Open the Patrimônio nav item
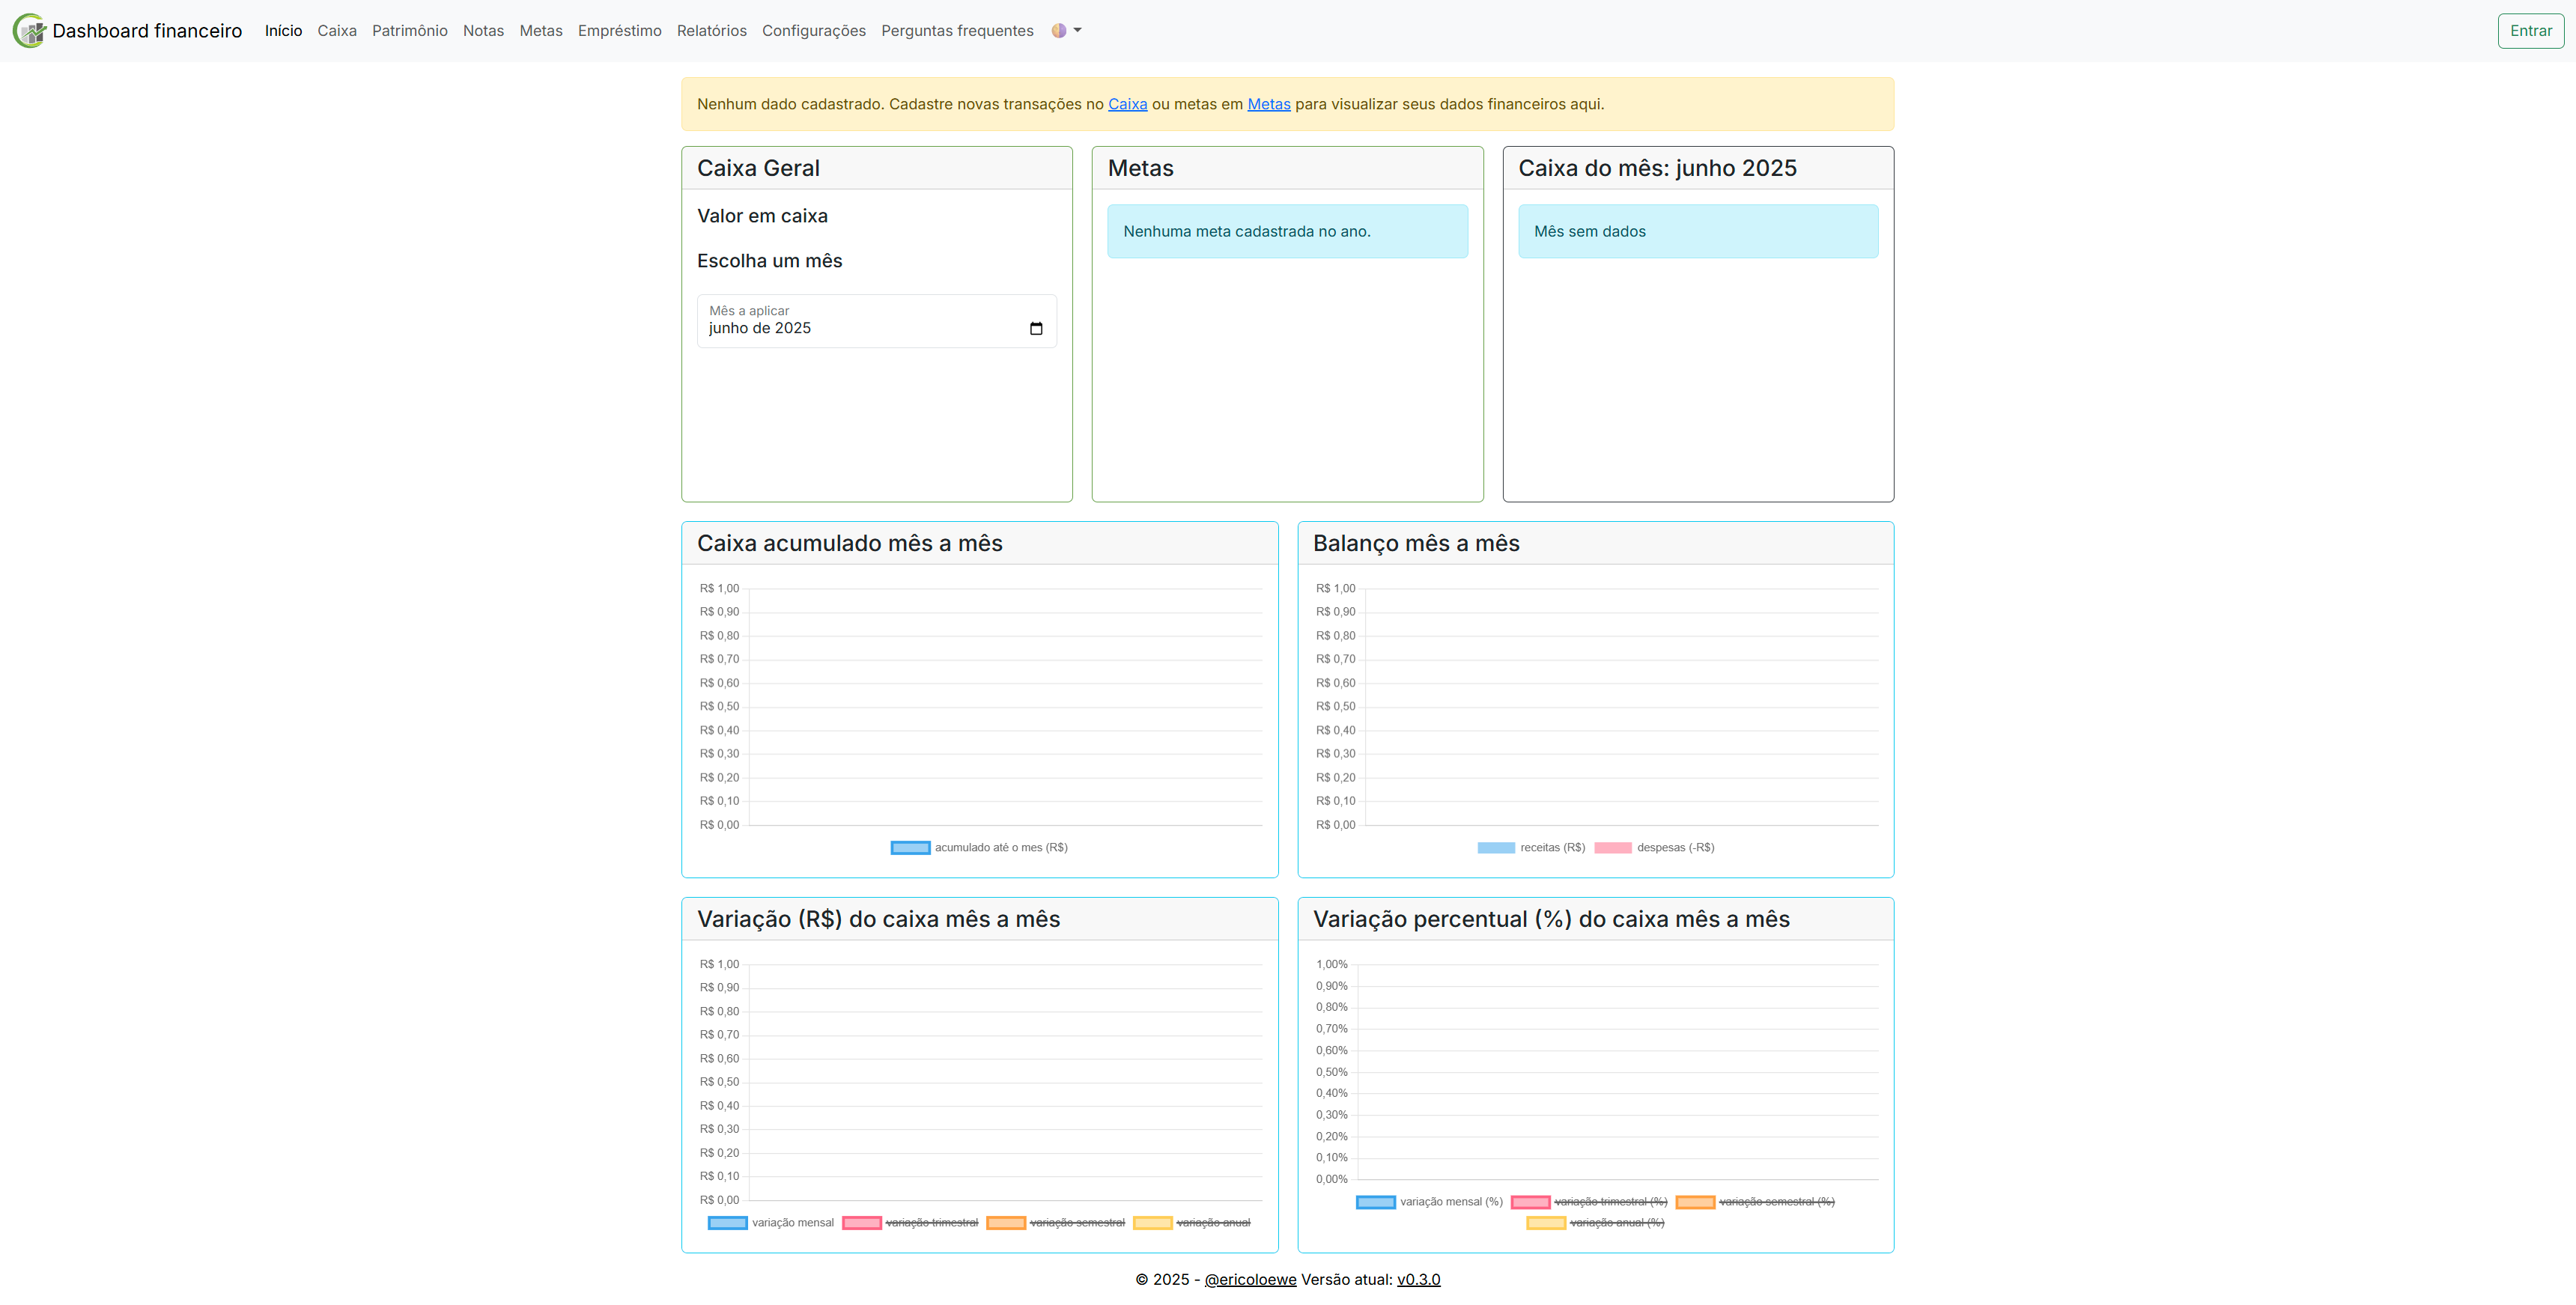 click(410, 31)
